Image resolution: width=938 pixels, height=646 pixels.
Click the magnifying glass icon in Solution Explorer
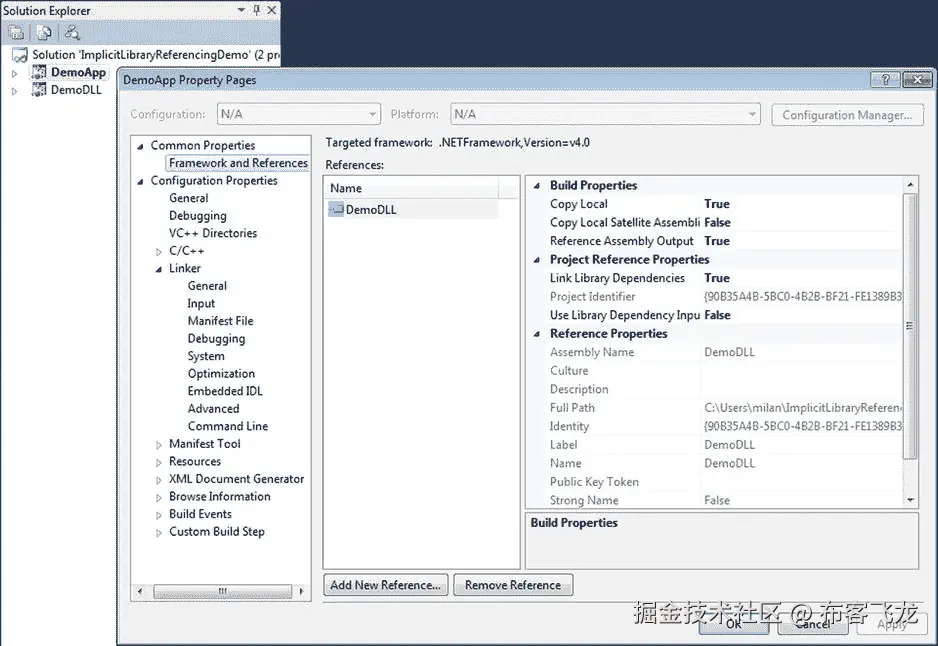point(72,32)
